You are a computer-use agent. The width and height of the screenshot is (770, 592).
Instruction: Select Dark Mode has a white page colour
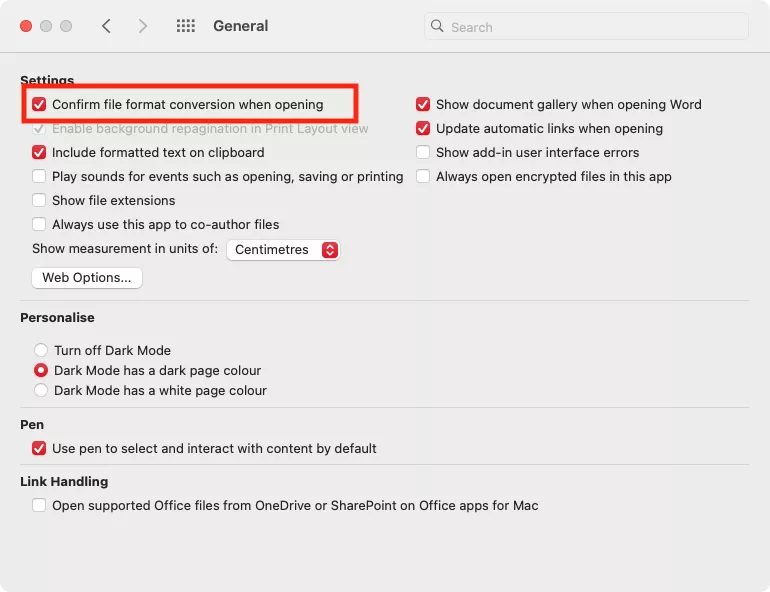click(41, 390)
